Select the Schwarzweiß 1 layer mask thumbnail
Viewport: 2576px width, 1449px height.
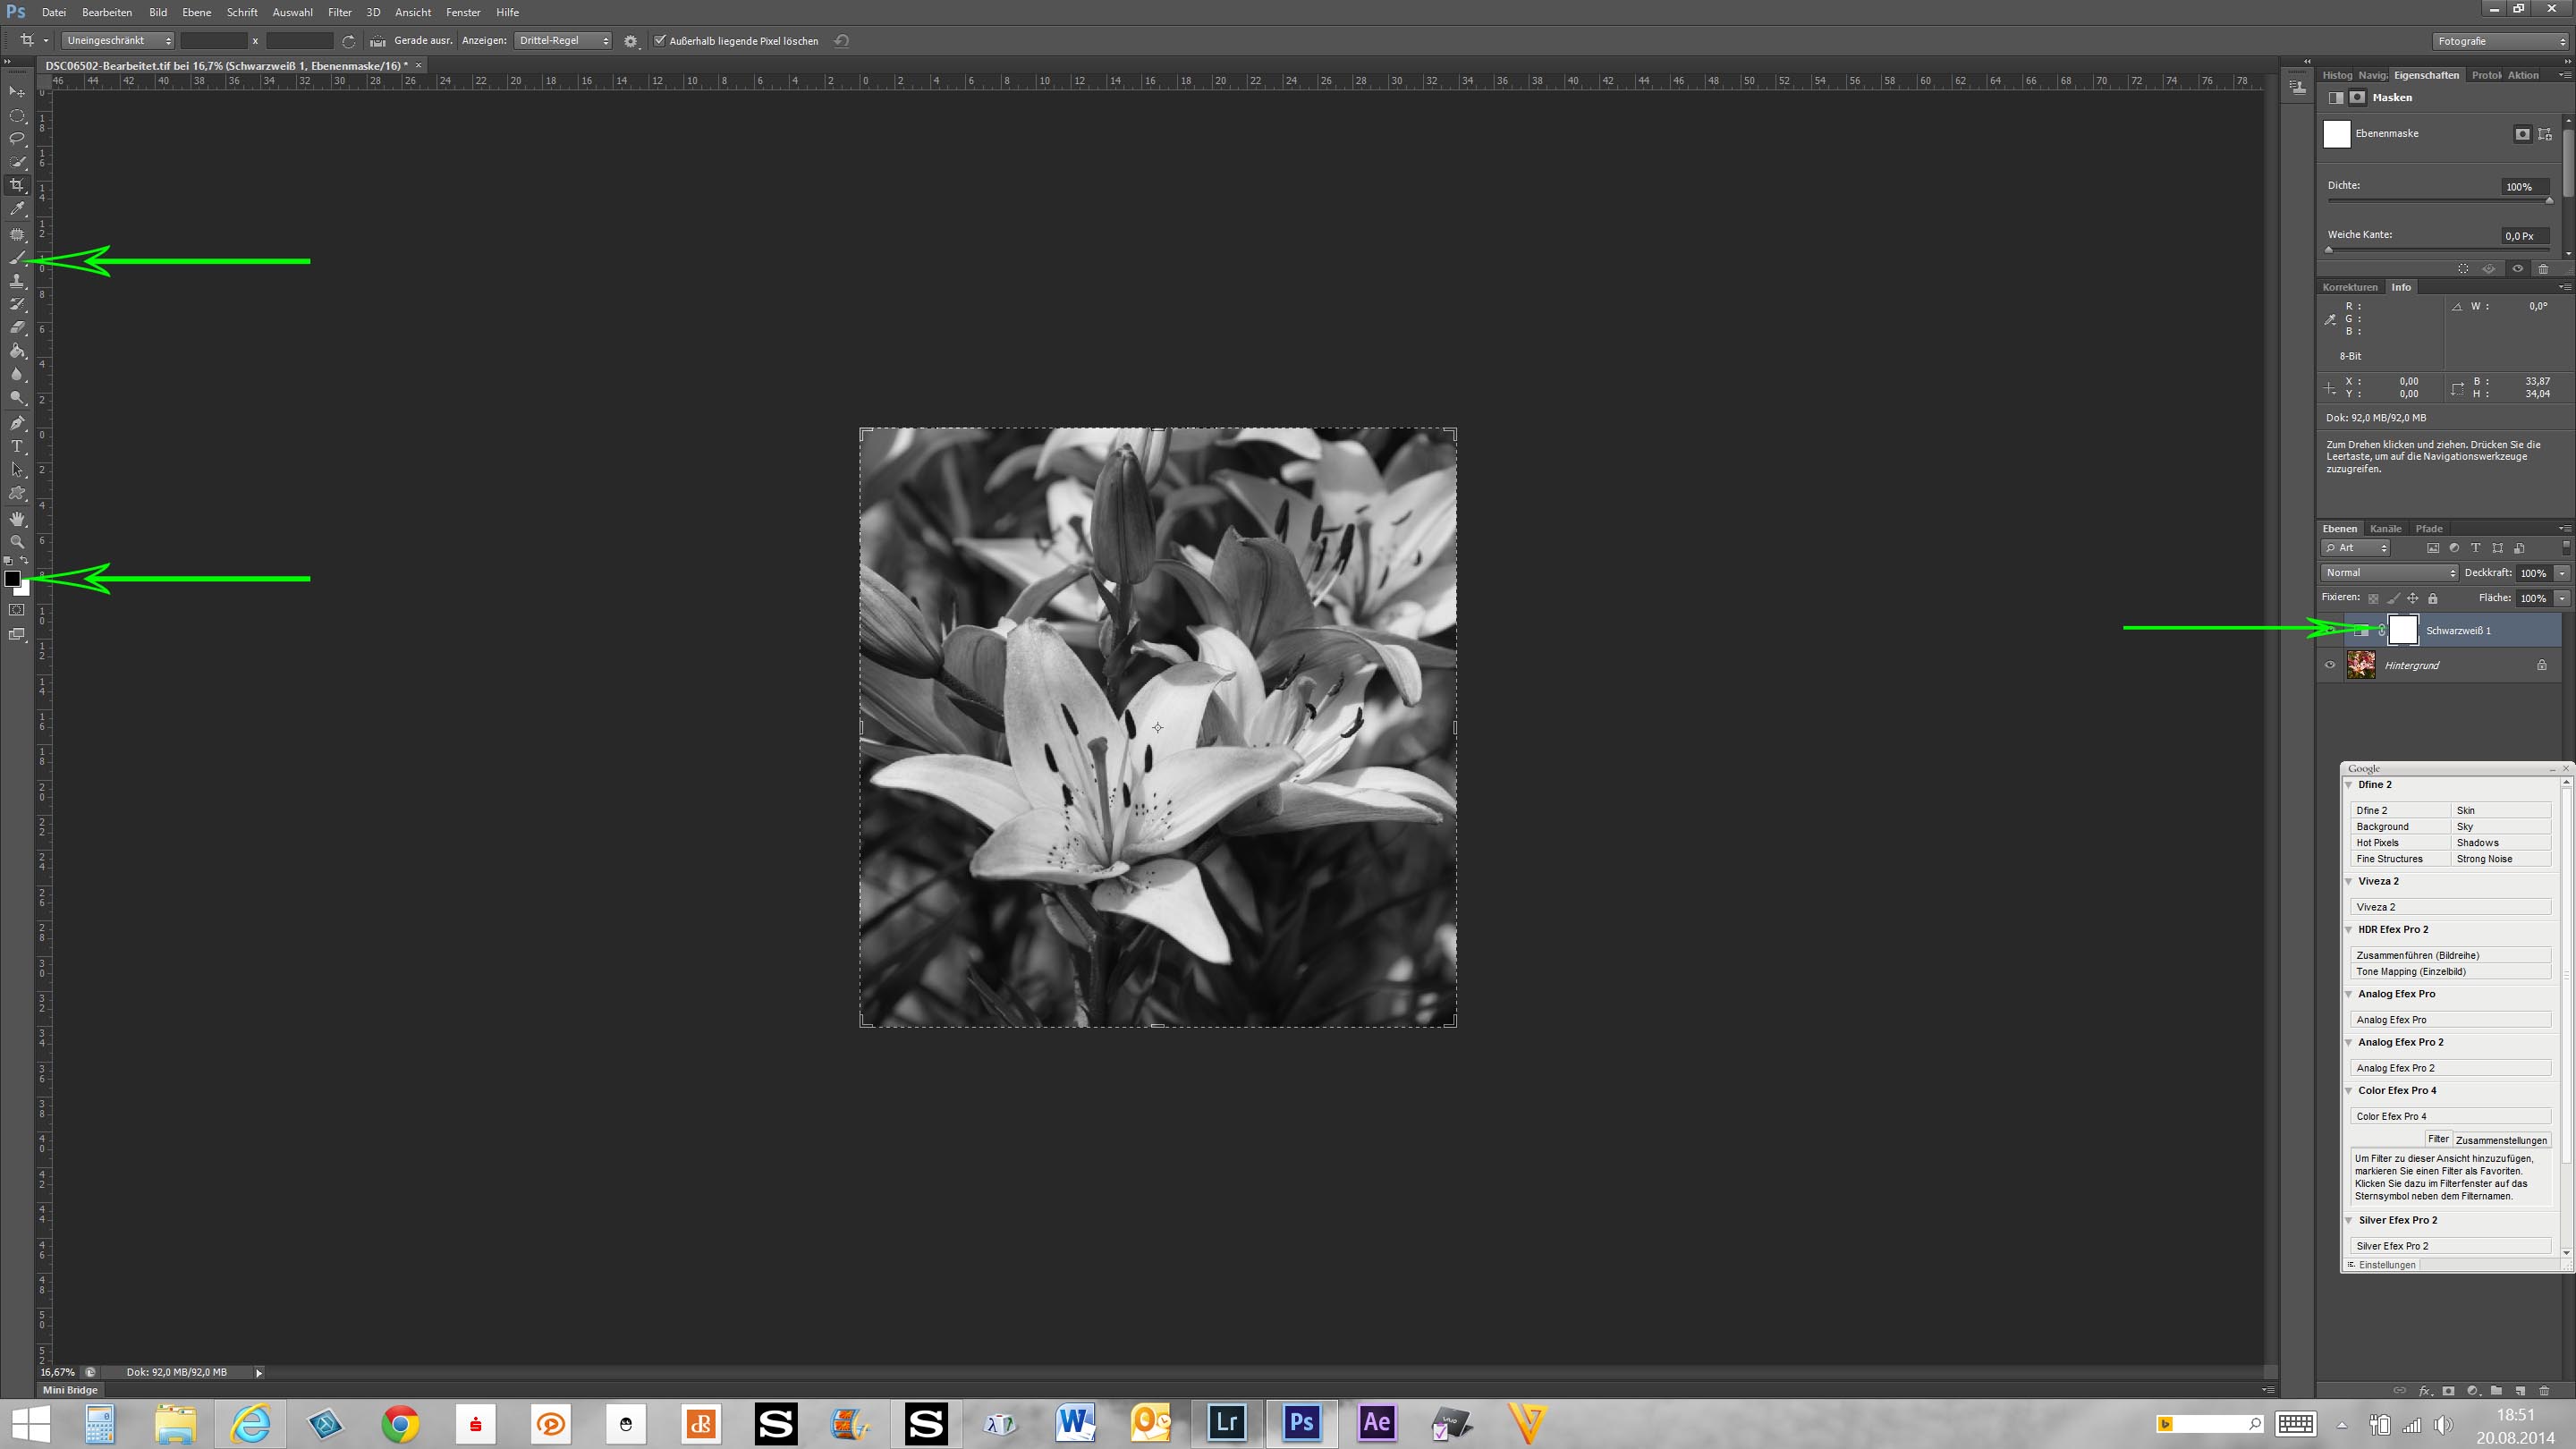tap(2403, 630)
